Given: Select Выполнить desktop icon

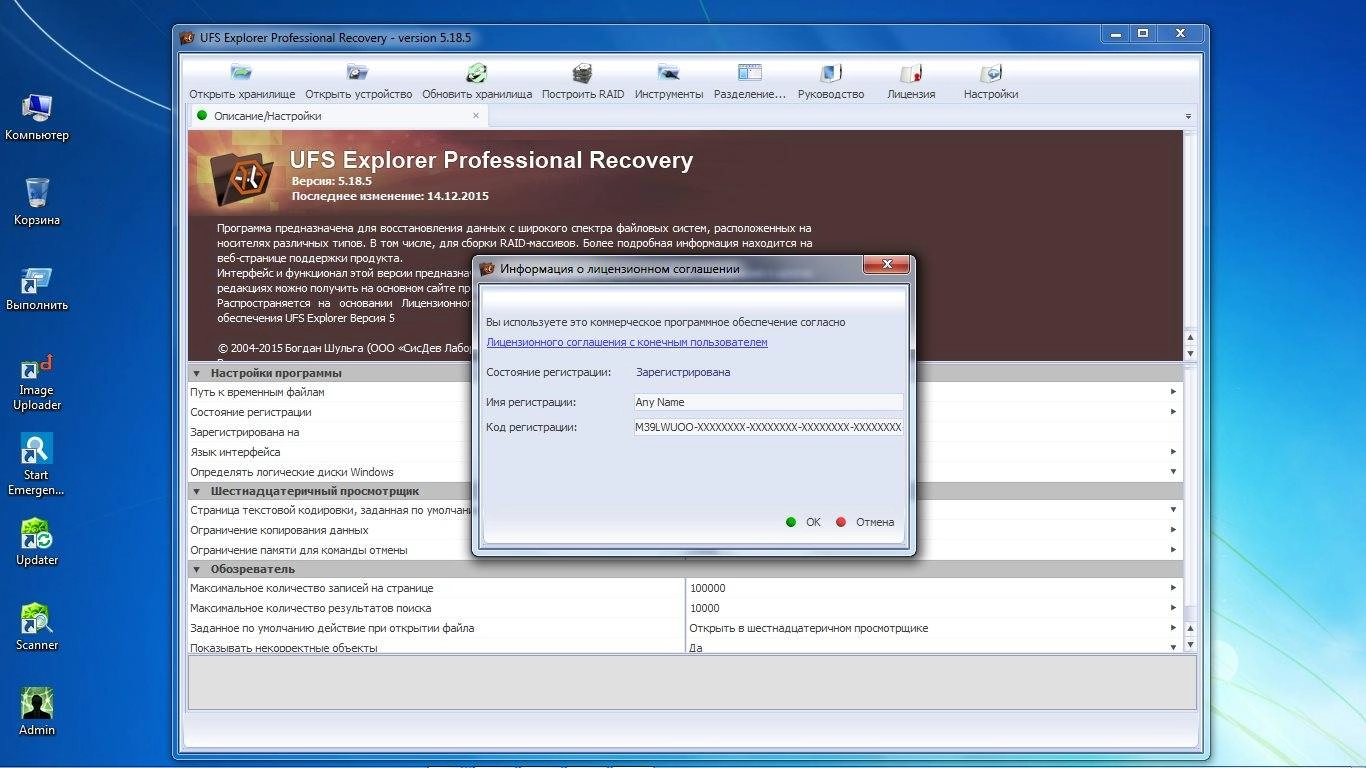Looking at the screenshot, I should (37, 287).
